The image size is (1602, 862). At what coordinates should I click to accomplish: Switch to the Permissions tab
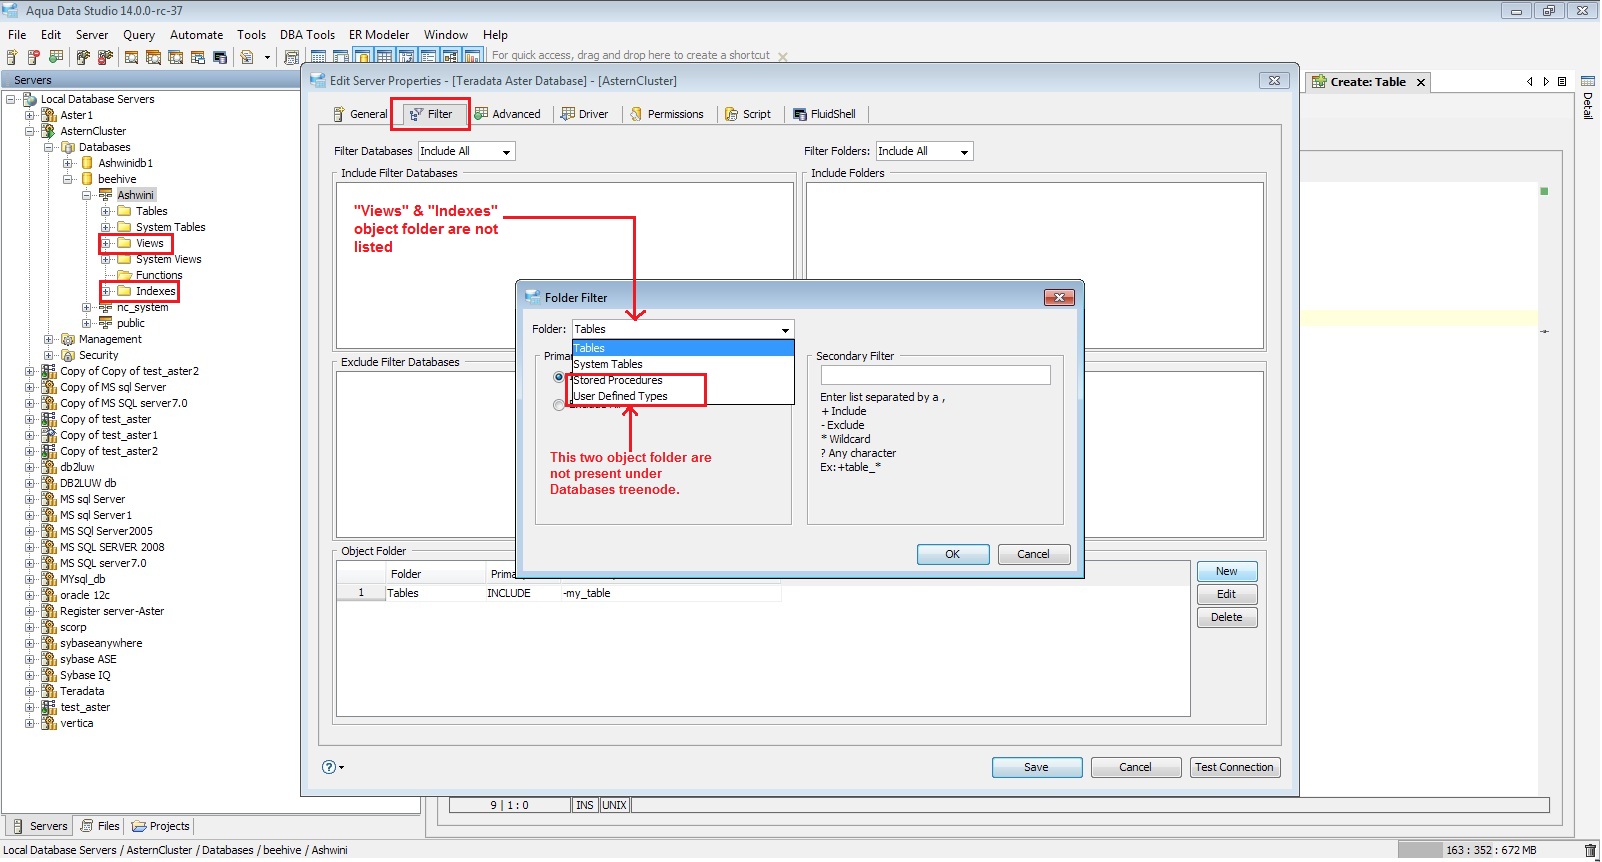(667, 114)
